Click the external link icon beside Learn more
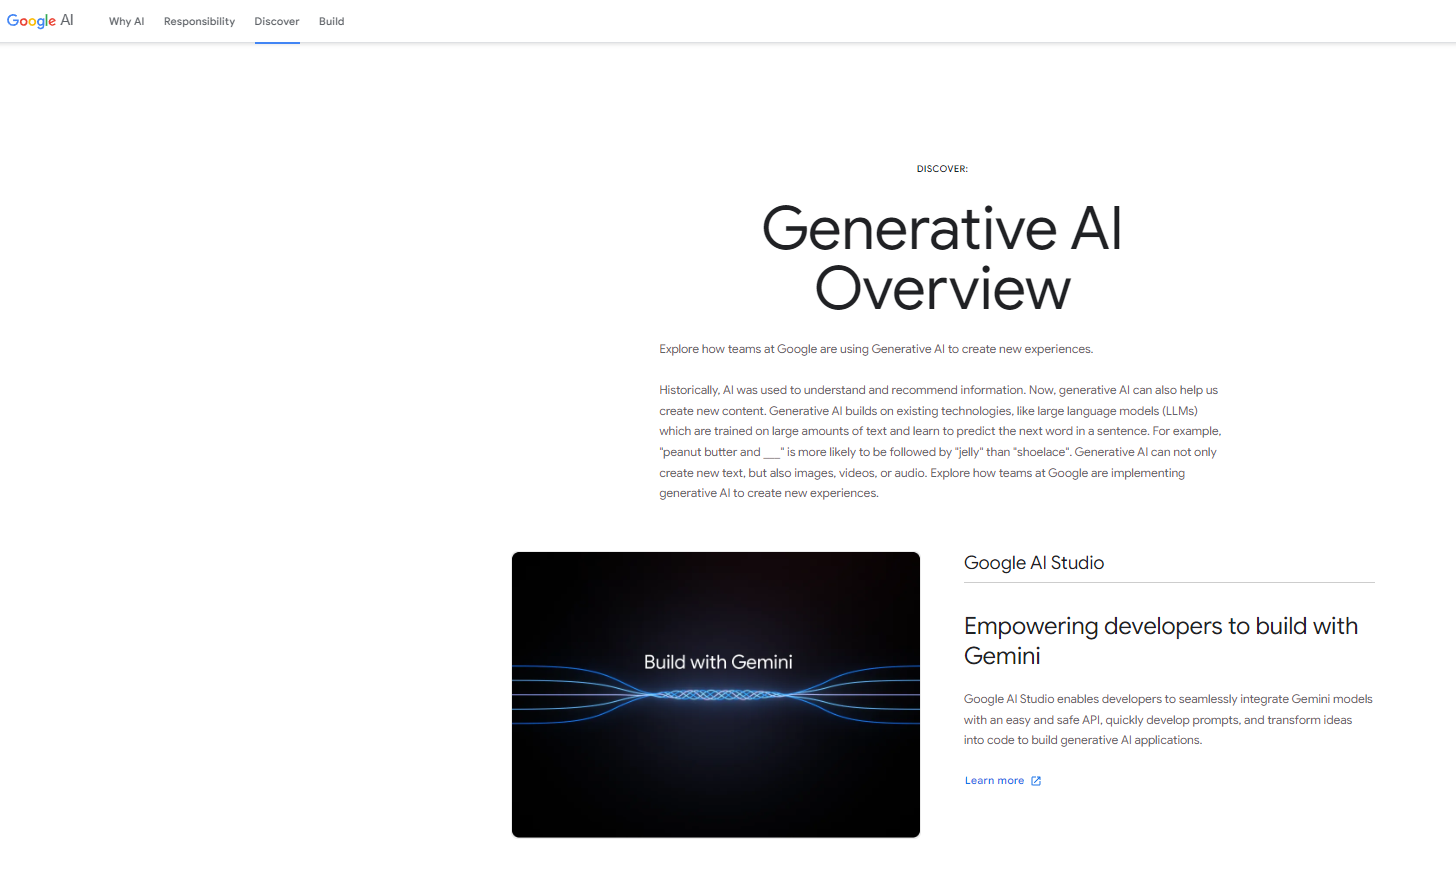Viewport: 1456px width, 882px height. [x=1036, y=781]
